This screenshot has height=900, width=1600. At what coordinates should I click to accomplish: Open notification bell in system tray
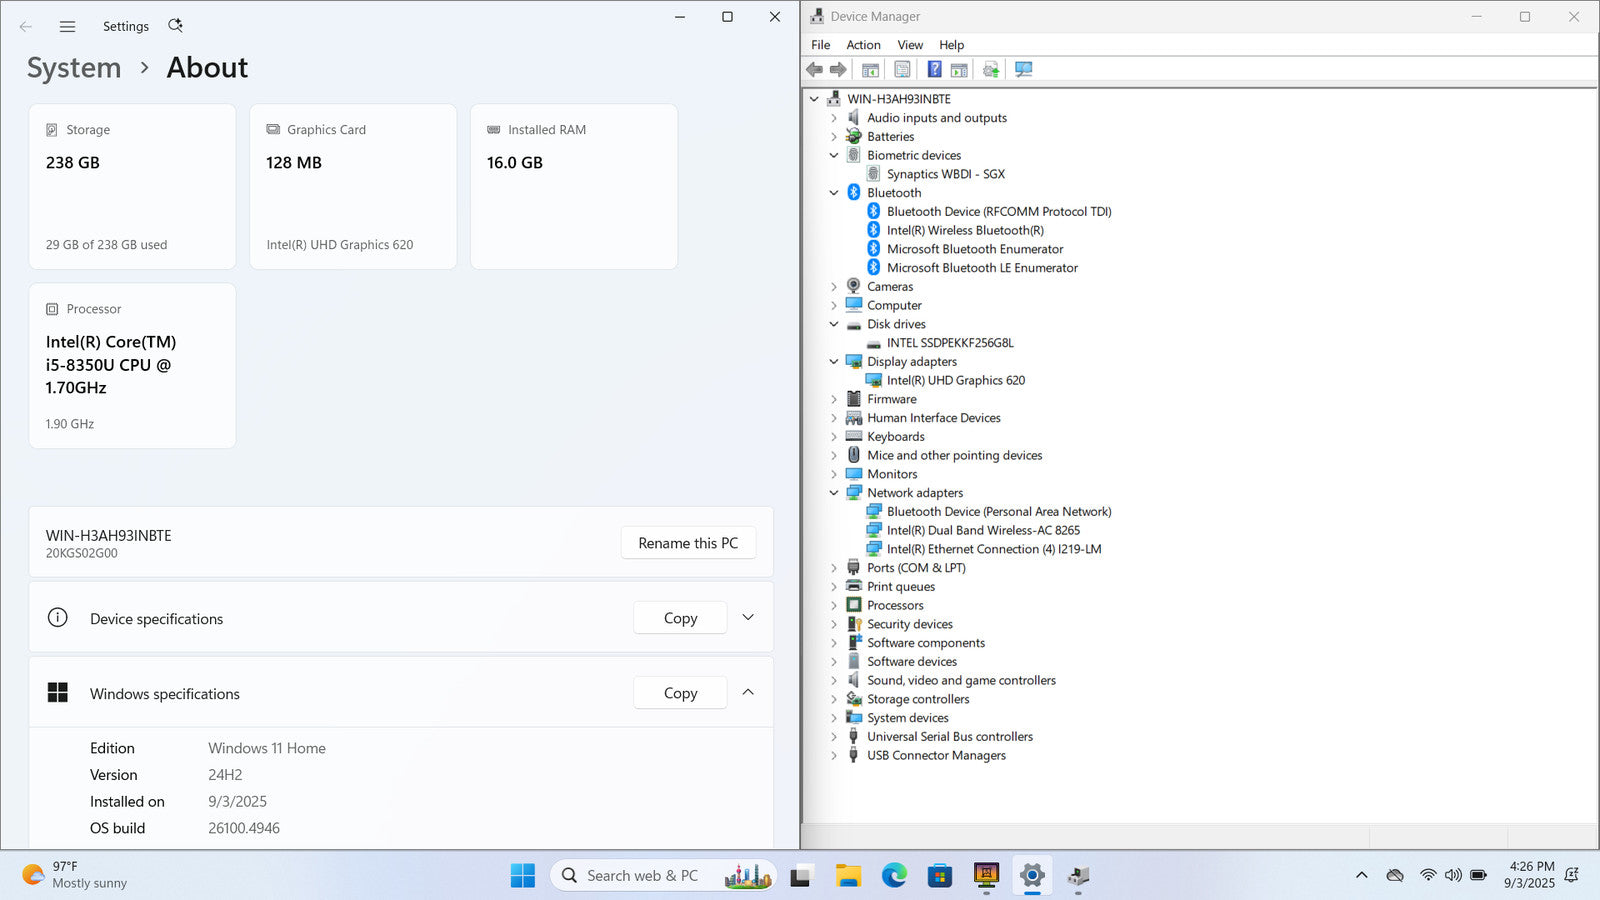(1571, 875)
